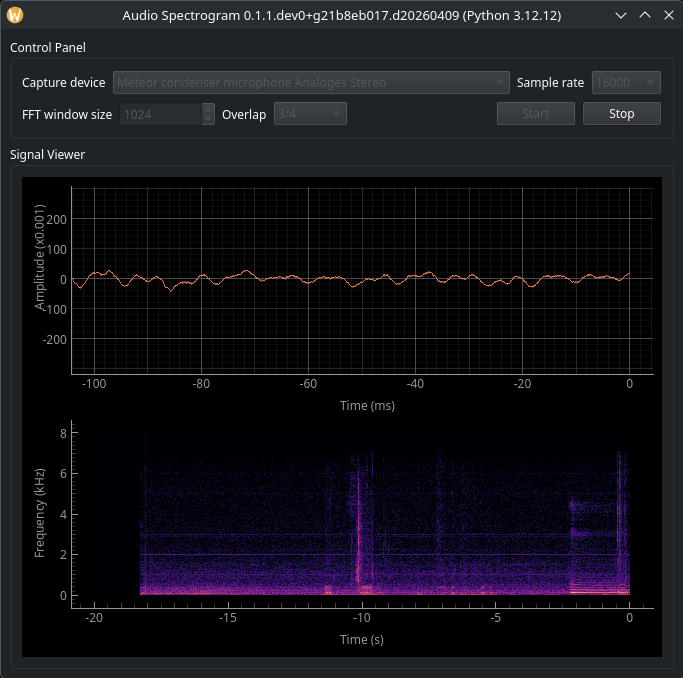Click the spectrogram heatmap plot
The height and width of the screenshot is (678, 683).
362,514
